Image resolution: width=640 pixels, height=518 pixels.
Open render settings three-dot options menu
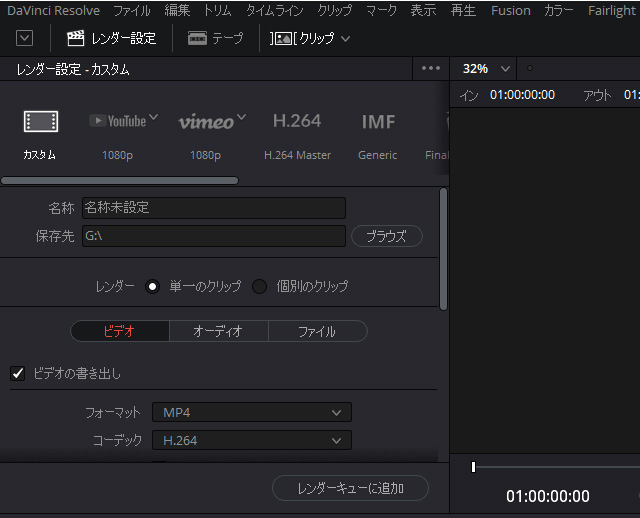pyautogui.click(x=431, y=69)
